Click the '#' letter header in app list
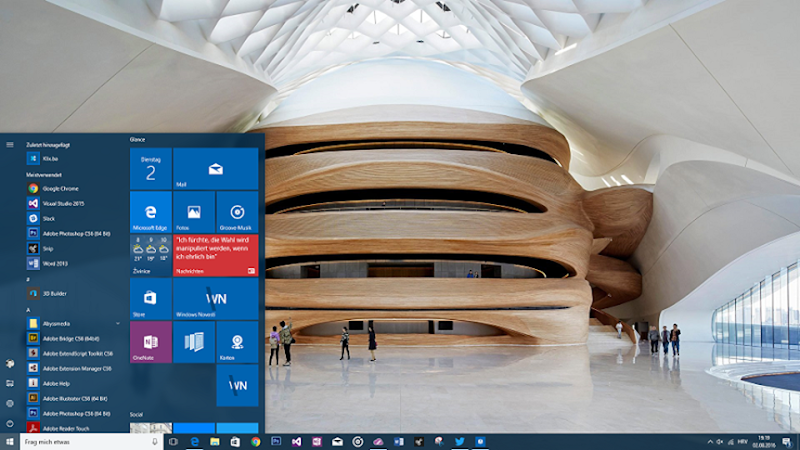 (x=28, y=279)
